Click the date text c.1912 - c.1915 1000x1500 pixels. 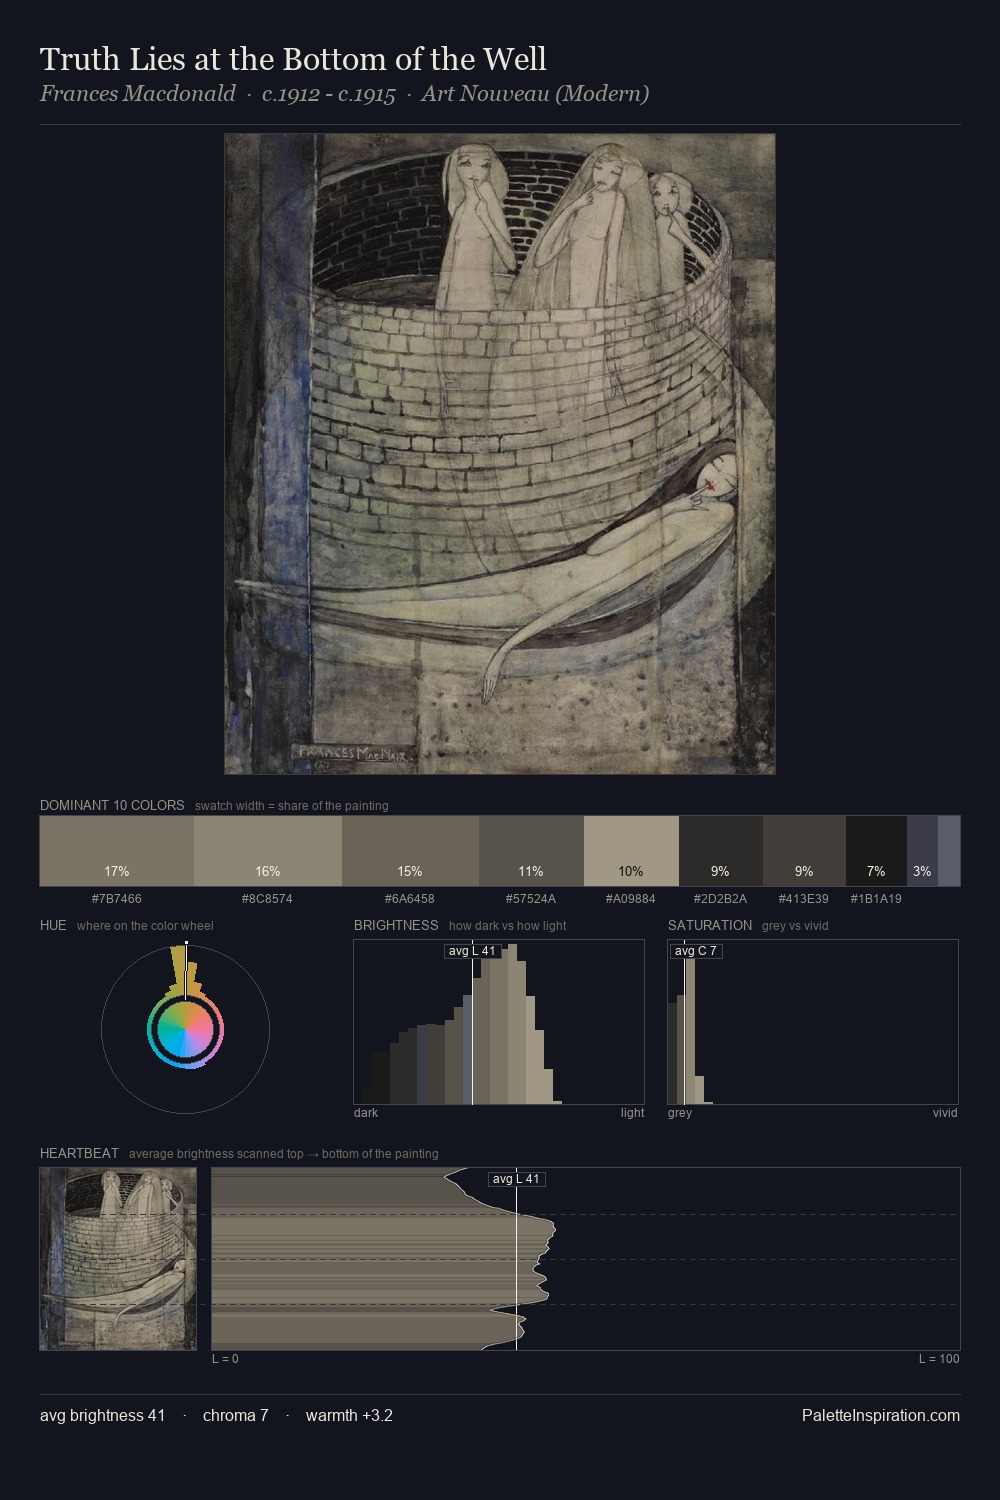(329, 94)
